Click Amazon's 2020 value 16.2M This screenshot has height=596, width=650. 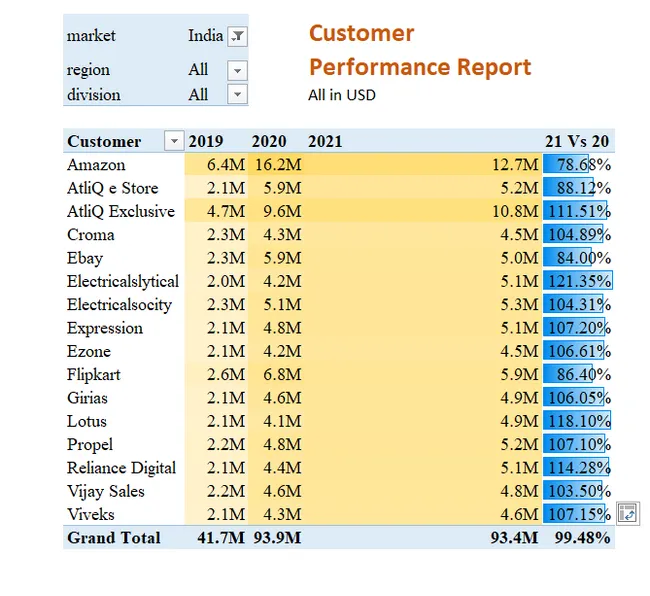(278, 165)
